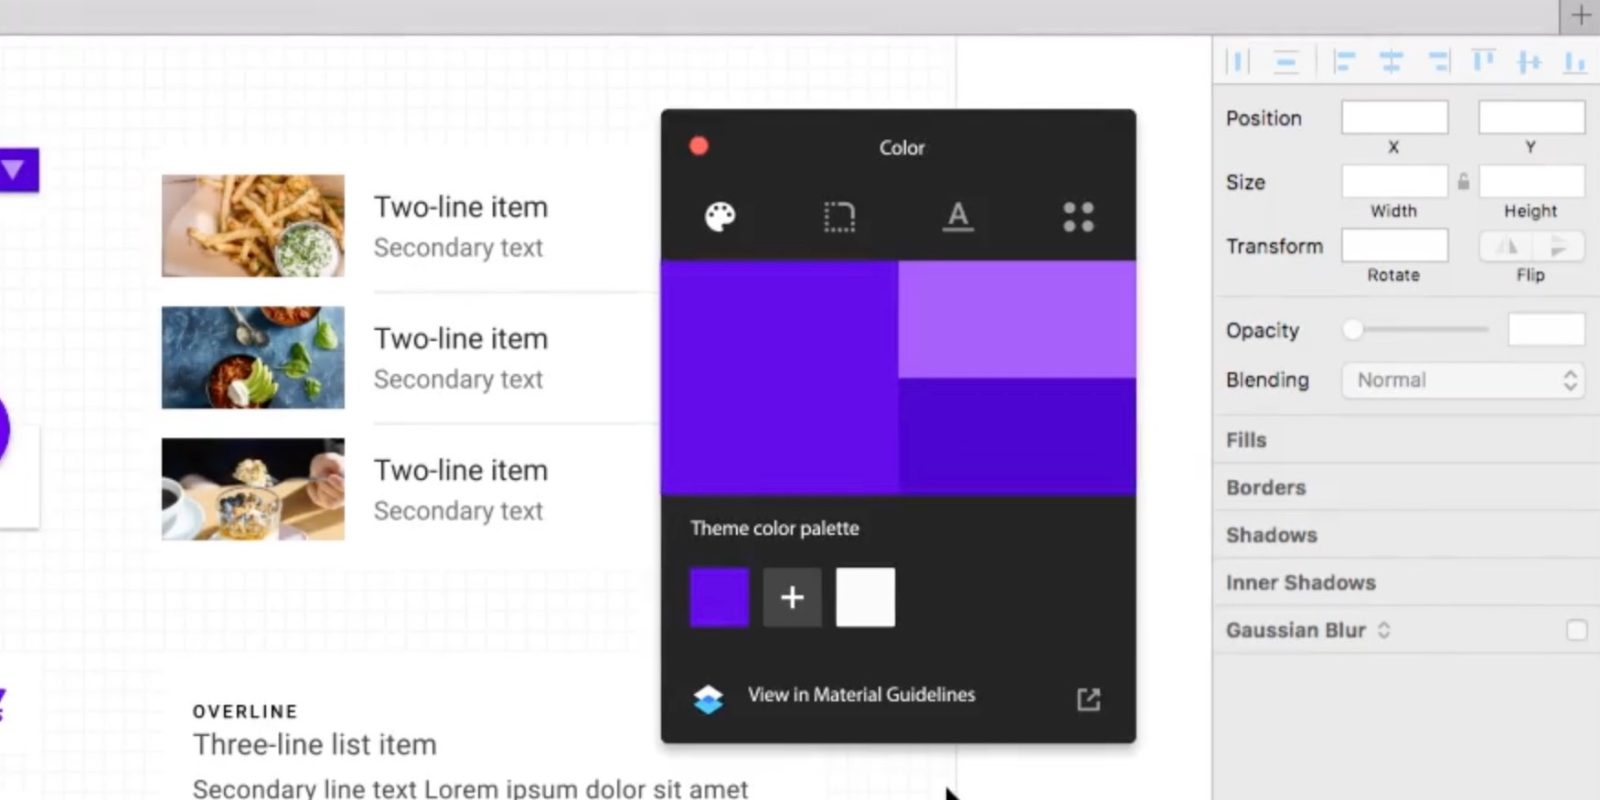This screenshot has height=800, width=1600.
Task: Open the Blending mode Normal dropdown
Action: pos(1463,380)
